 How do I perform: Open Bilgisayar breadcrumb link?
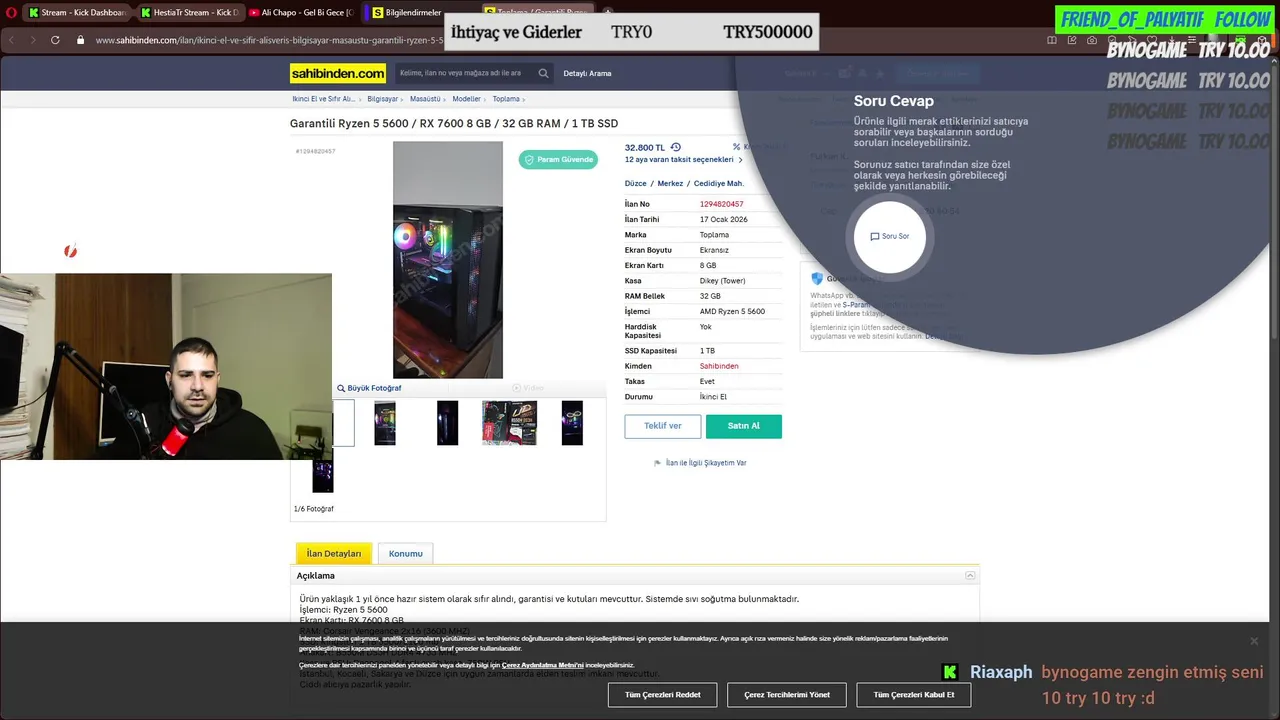[382, 99]
